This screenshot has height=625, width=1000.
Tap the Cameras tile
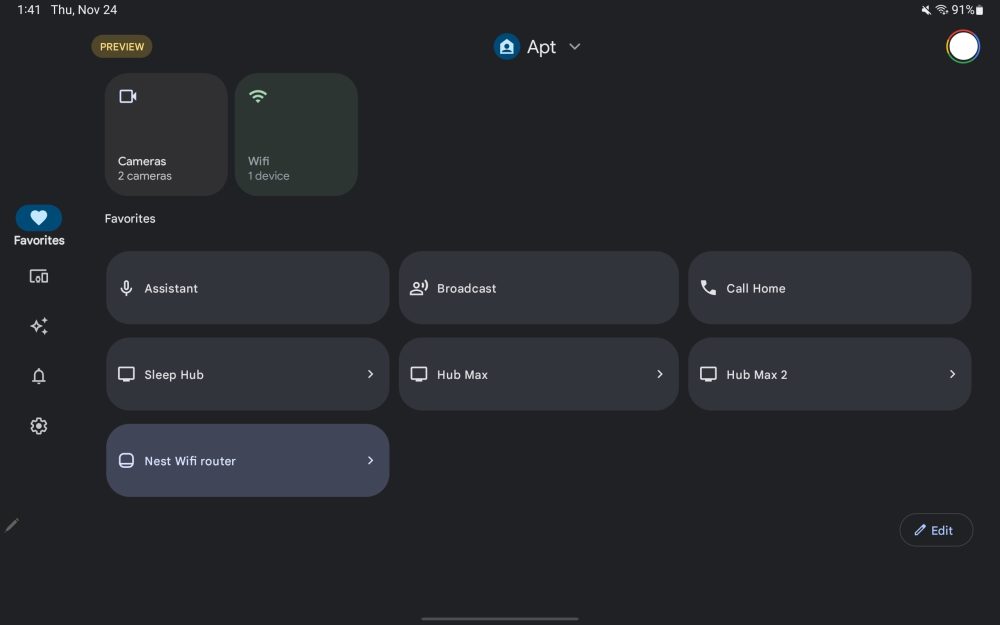click(x=166, y=134)
